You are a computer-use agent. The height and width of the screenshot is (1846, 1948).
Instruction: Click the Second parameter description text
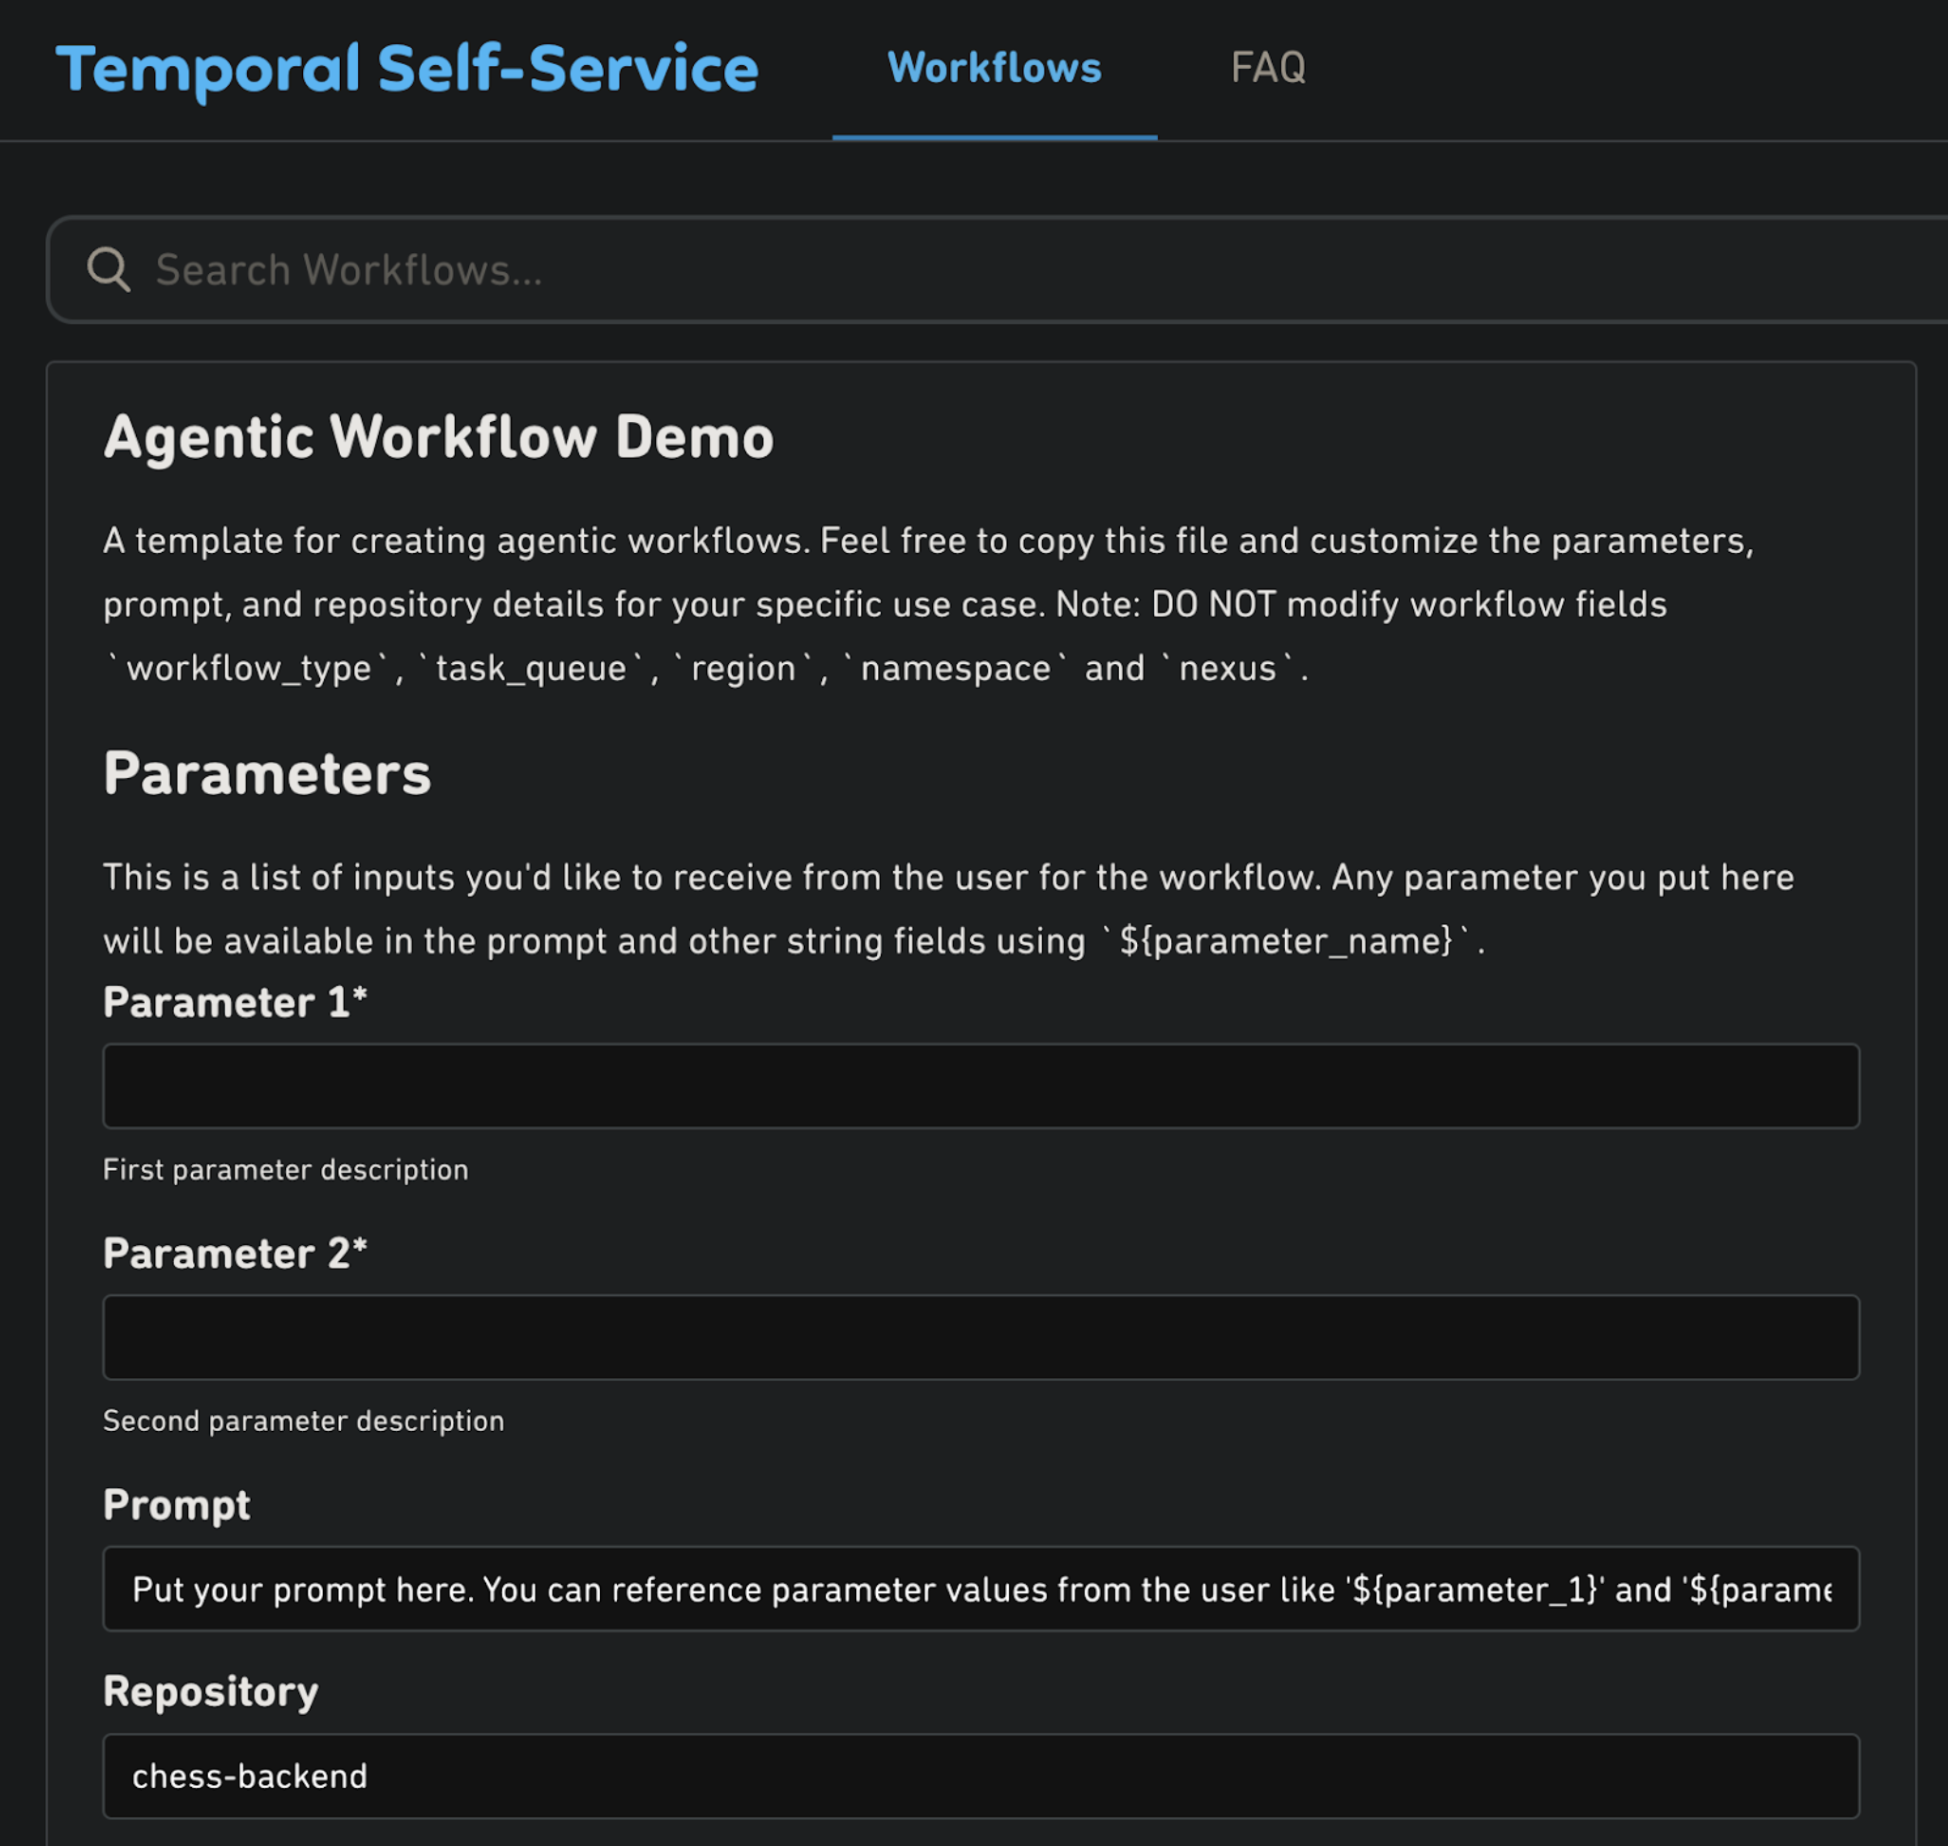303,1419
